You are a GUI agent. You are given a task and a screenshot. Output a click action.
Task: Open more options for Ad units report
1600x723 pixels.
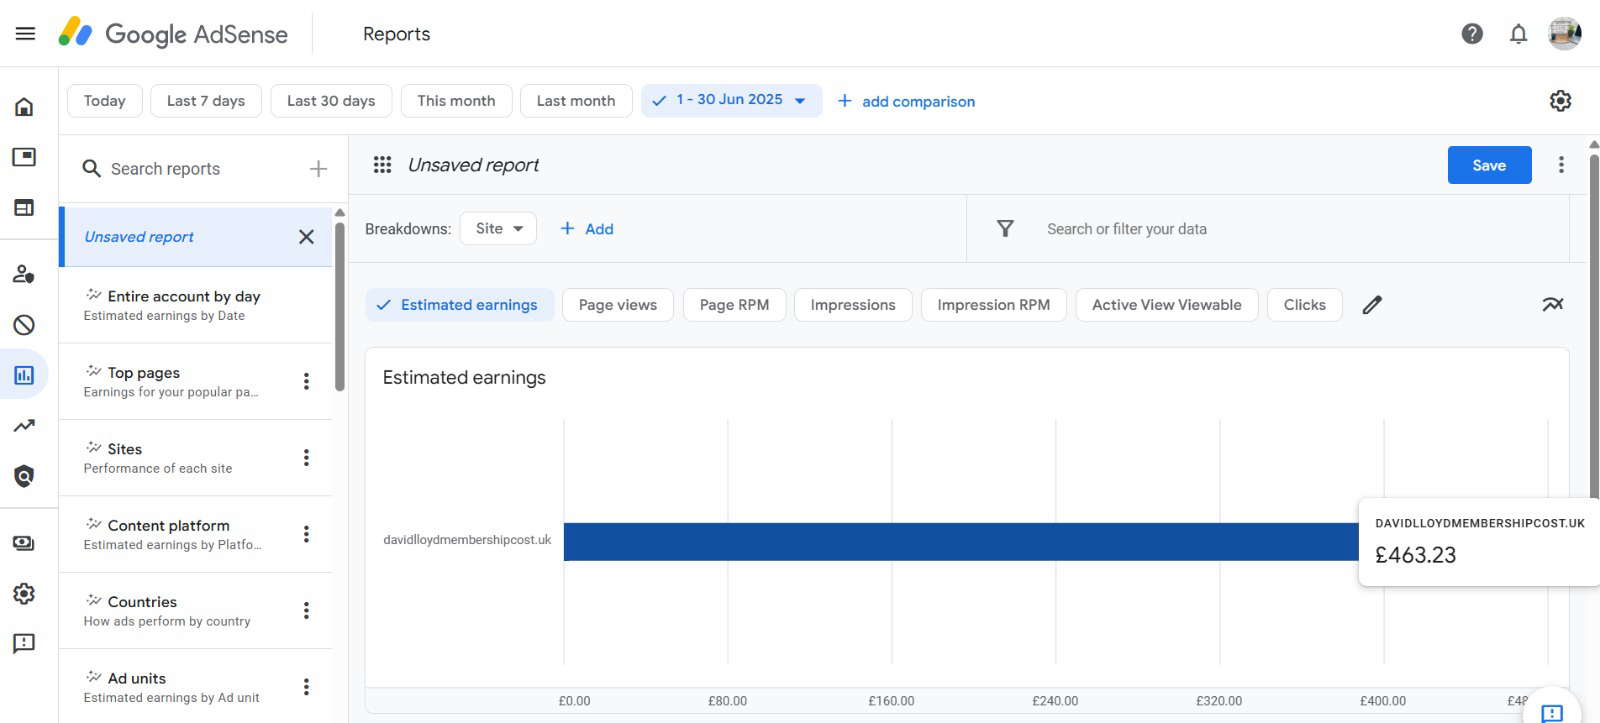coord(306,687)
